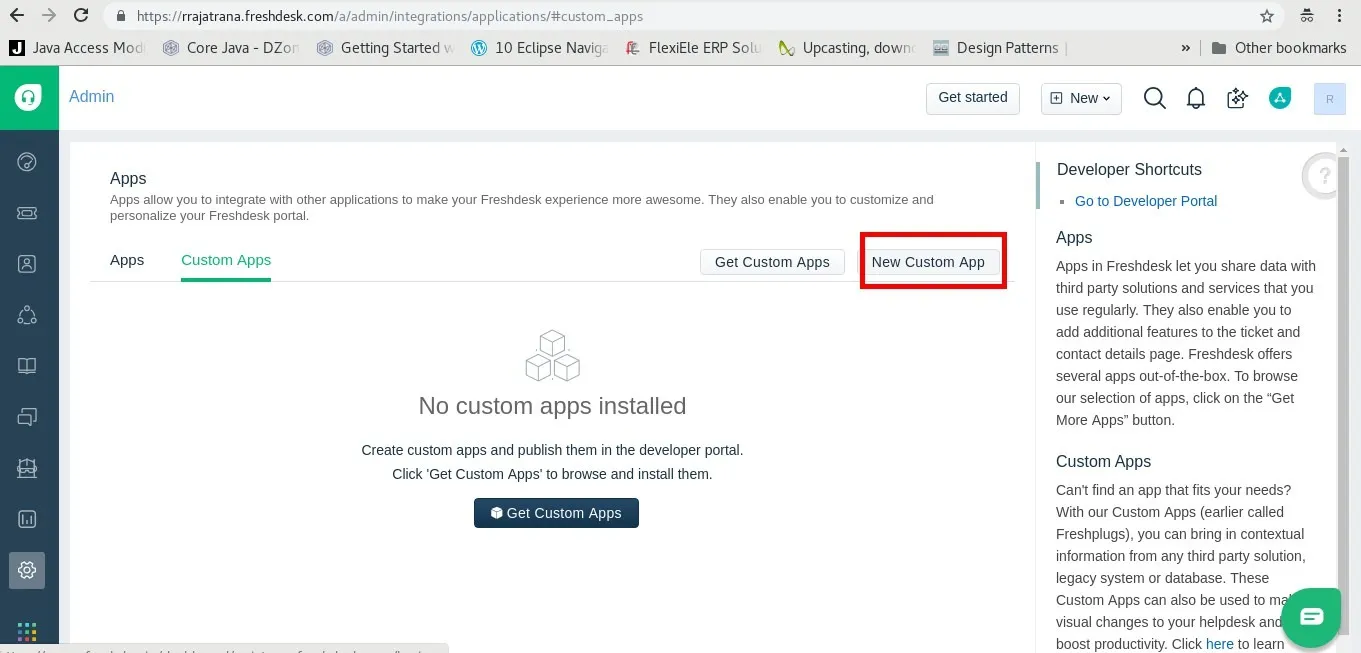Screen dimensions: 1361x653
Task: Click the Get started button
Action: coord(973,98)
